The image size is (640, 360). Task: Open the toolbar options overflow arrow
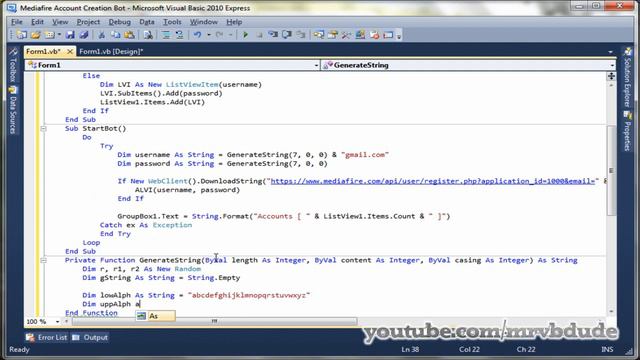click(399, 36)
